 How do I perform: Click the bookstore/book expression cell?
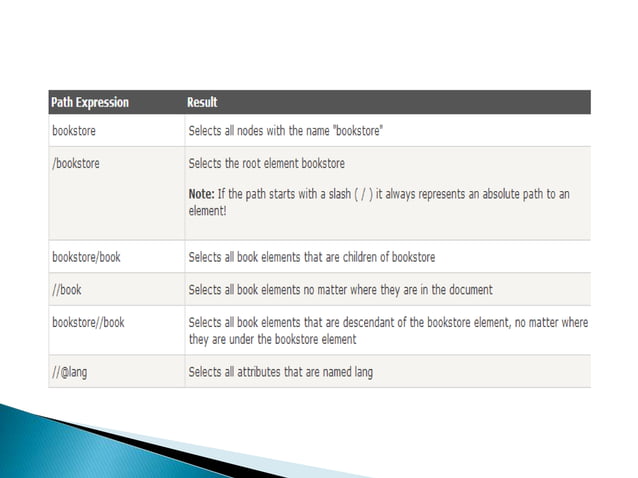116,257
